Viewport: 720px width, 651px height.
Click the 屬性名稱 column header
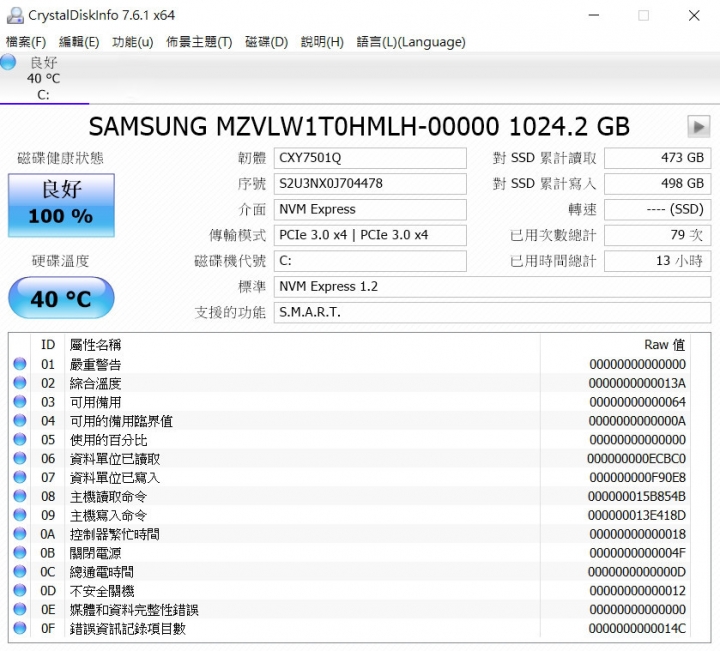coord(96,345)
